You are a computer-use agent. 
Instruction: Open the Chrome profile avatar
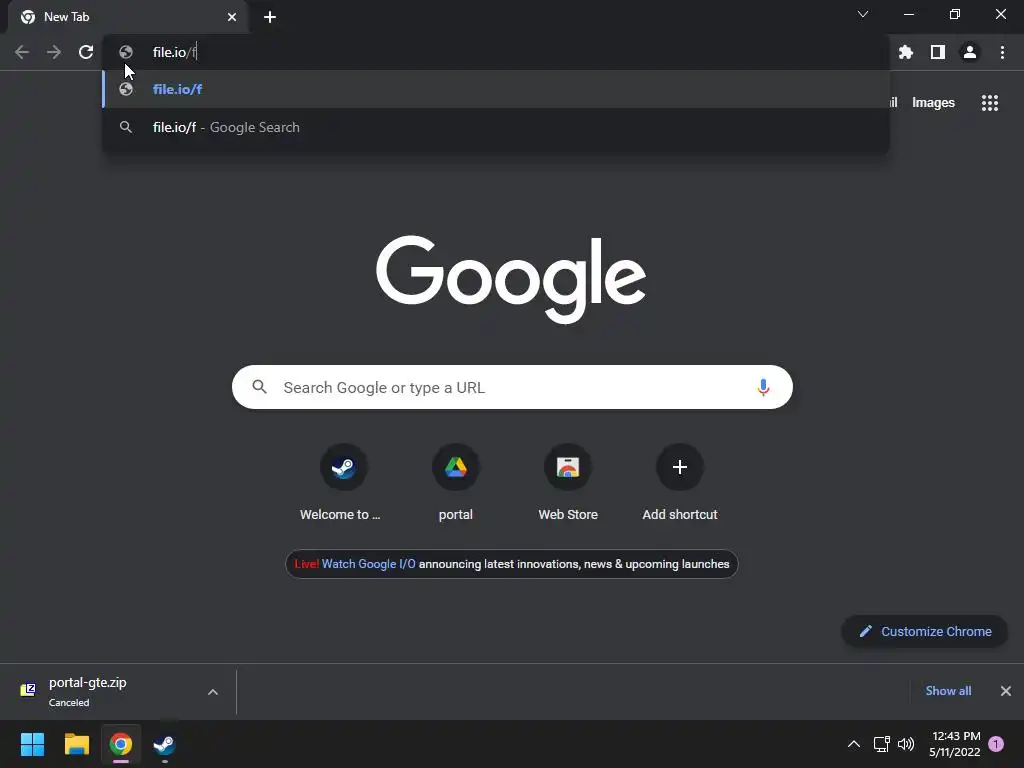(x=970, y=52)
